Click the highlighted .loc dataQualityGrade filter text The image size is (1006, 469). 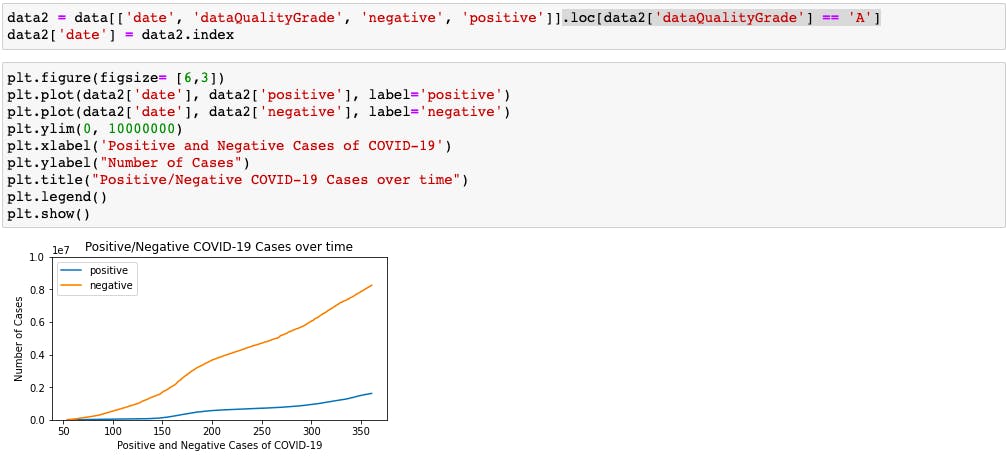tap(721, 18)
